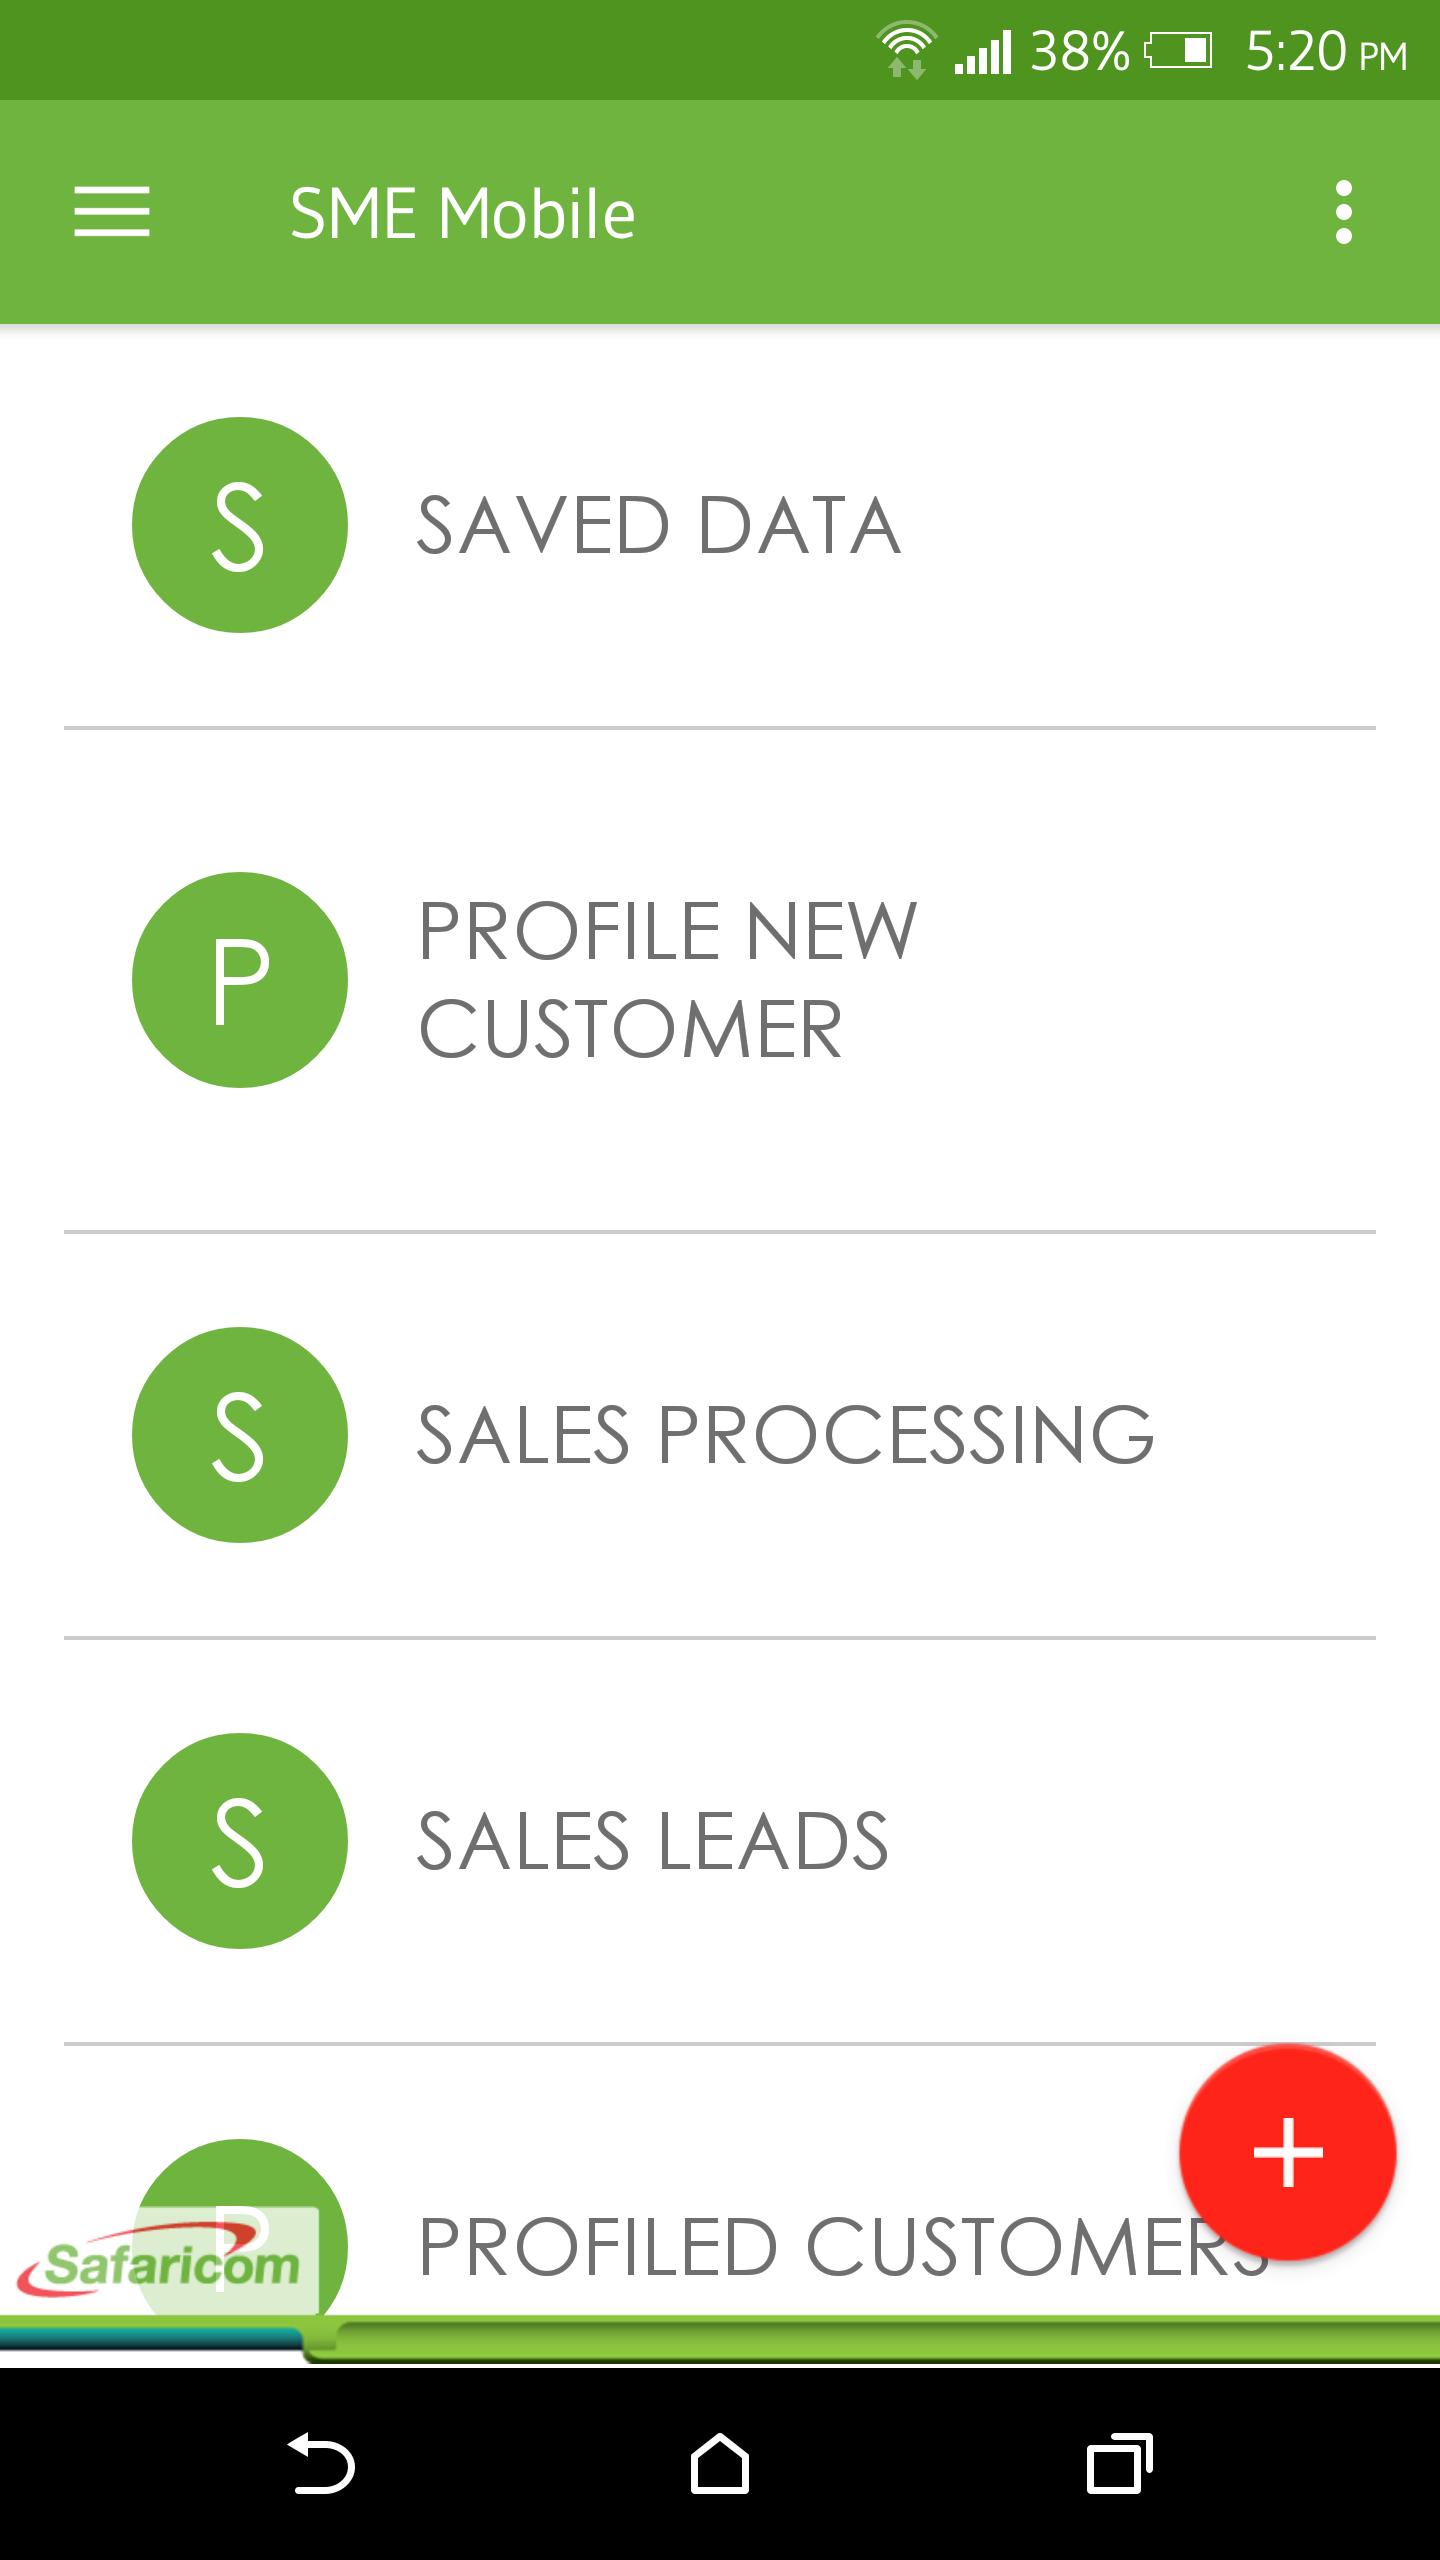Tap the SME Mobile title
The image size is (1440, 2560).
coord(462,214)
